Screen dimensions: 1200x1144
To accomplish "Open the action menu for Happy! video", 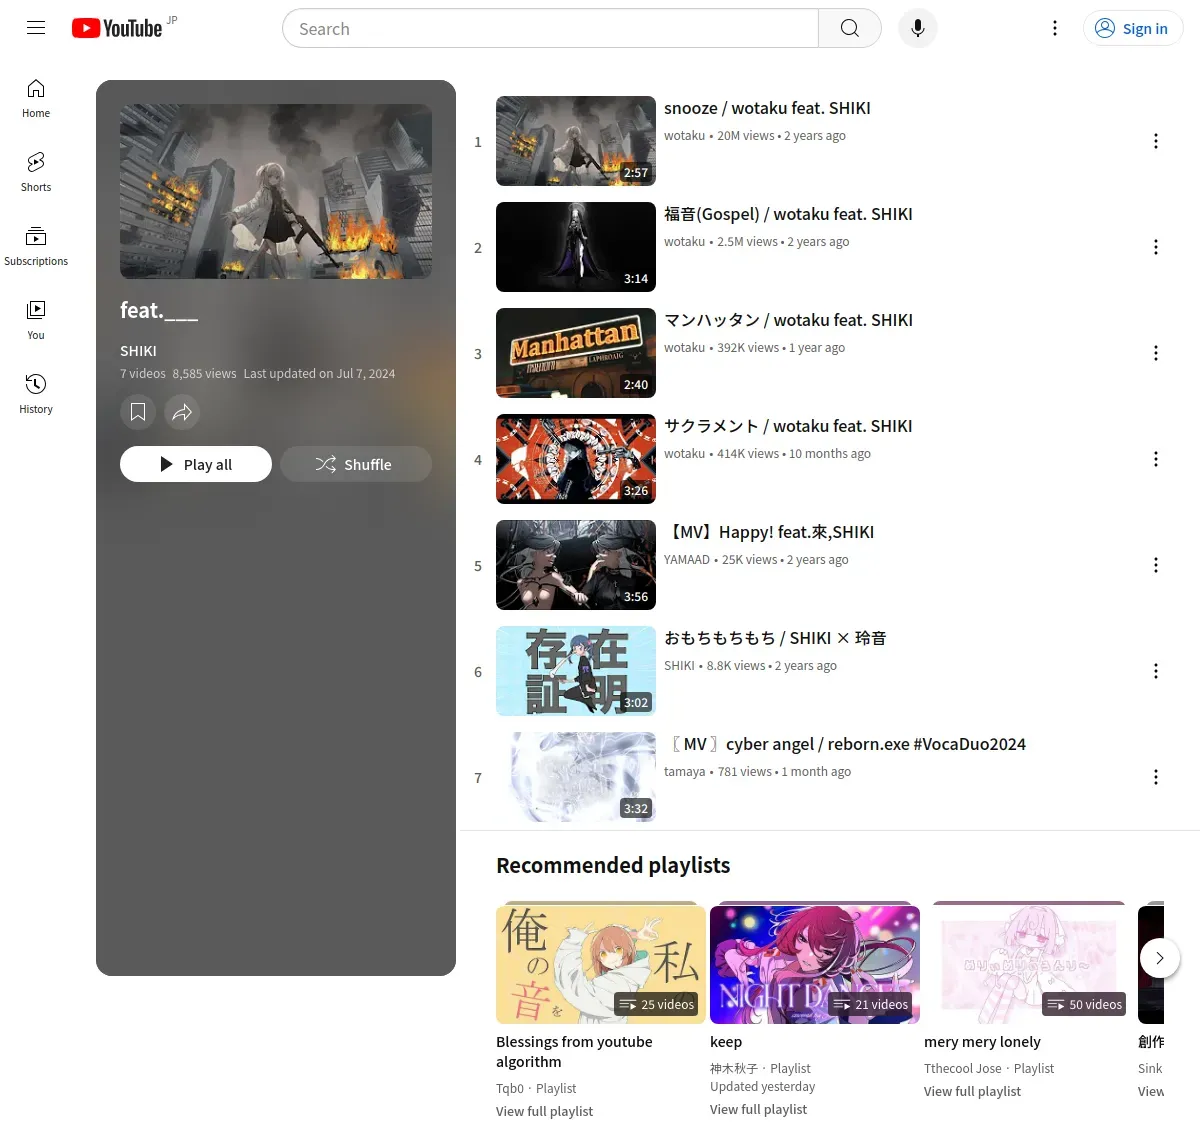I will 1156,565.
